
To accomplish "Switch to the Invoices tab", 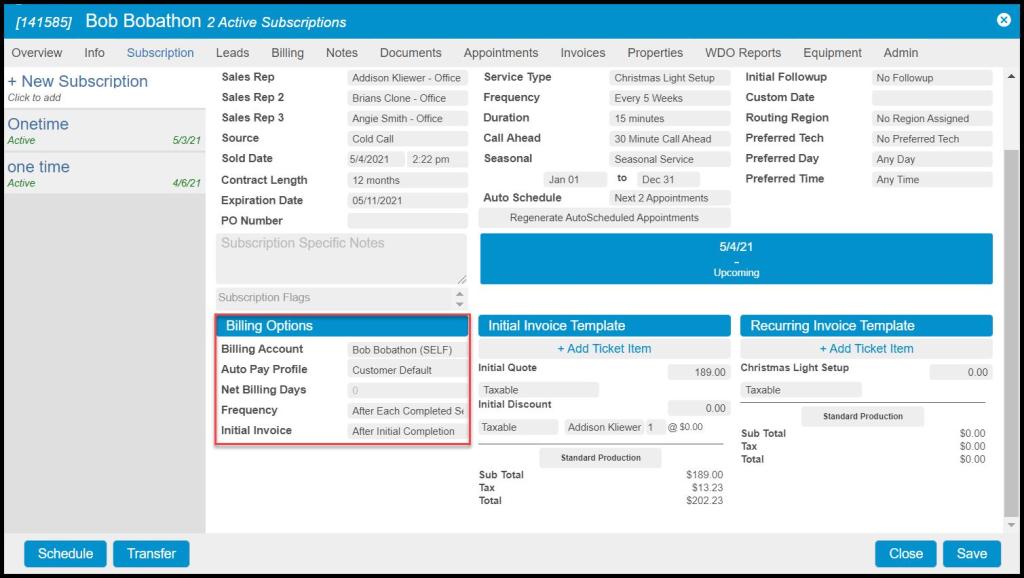I will [x=582, y=53].
